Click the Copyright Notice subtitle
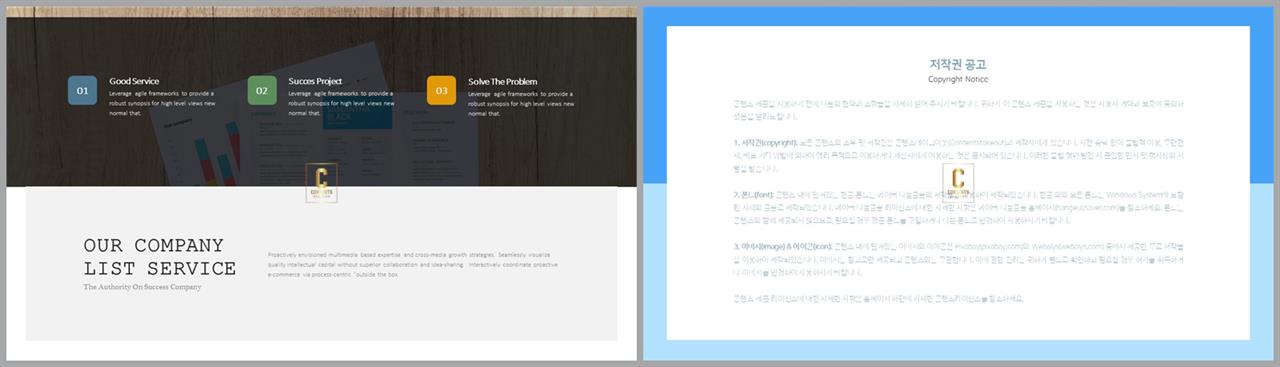1280x367 pixels. (x=958, y=79)
